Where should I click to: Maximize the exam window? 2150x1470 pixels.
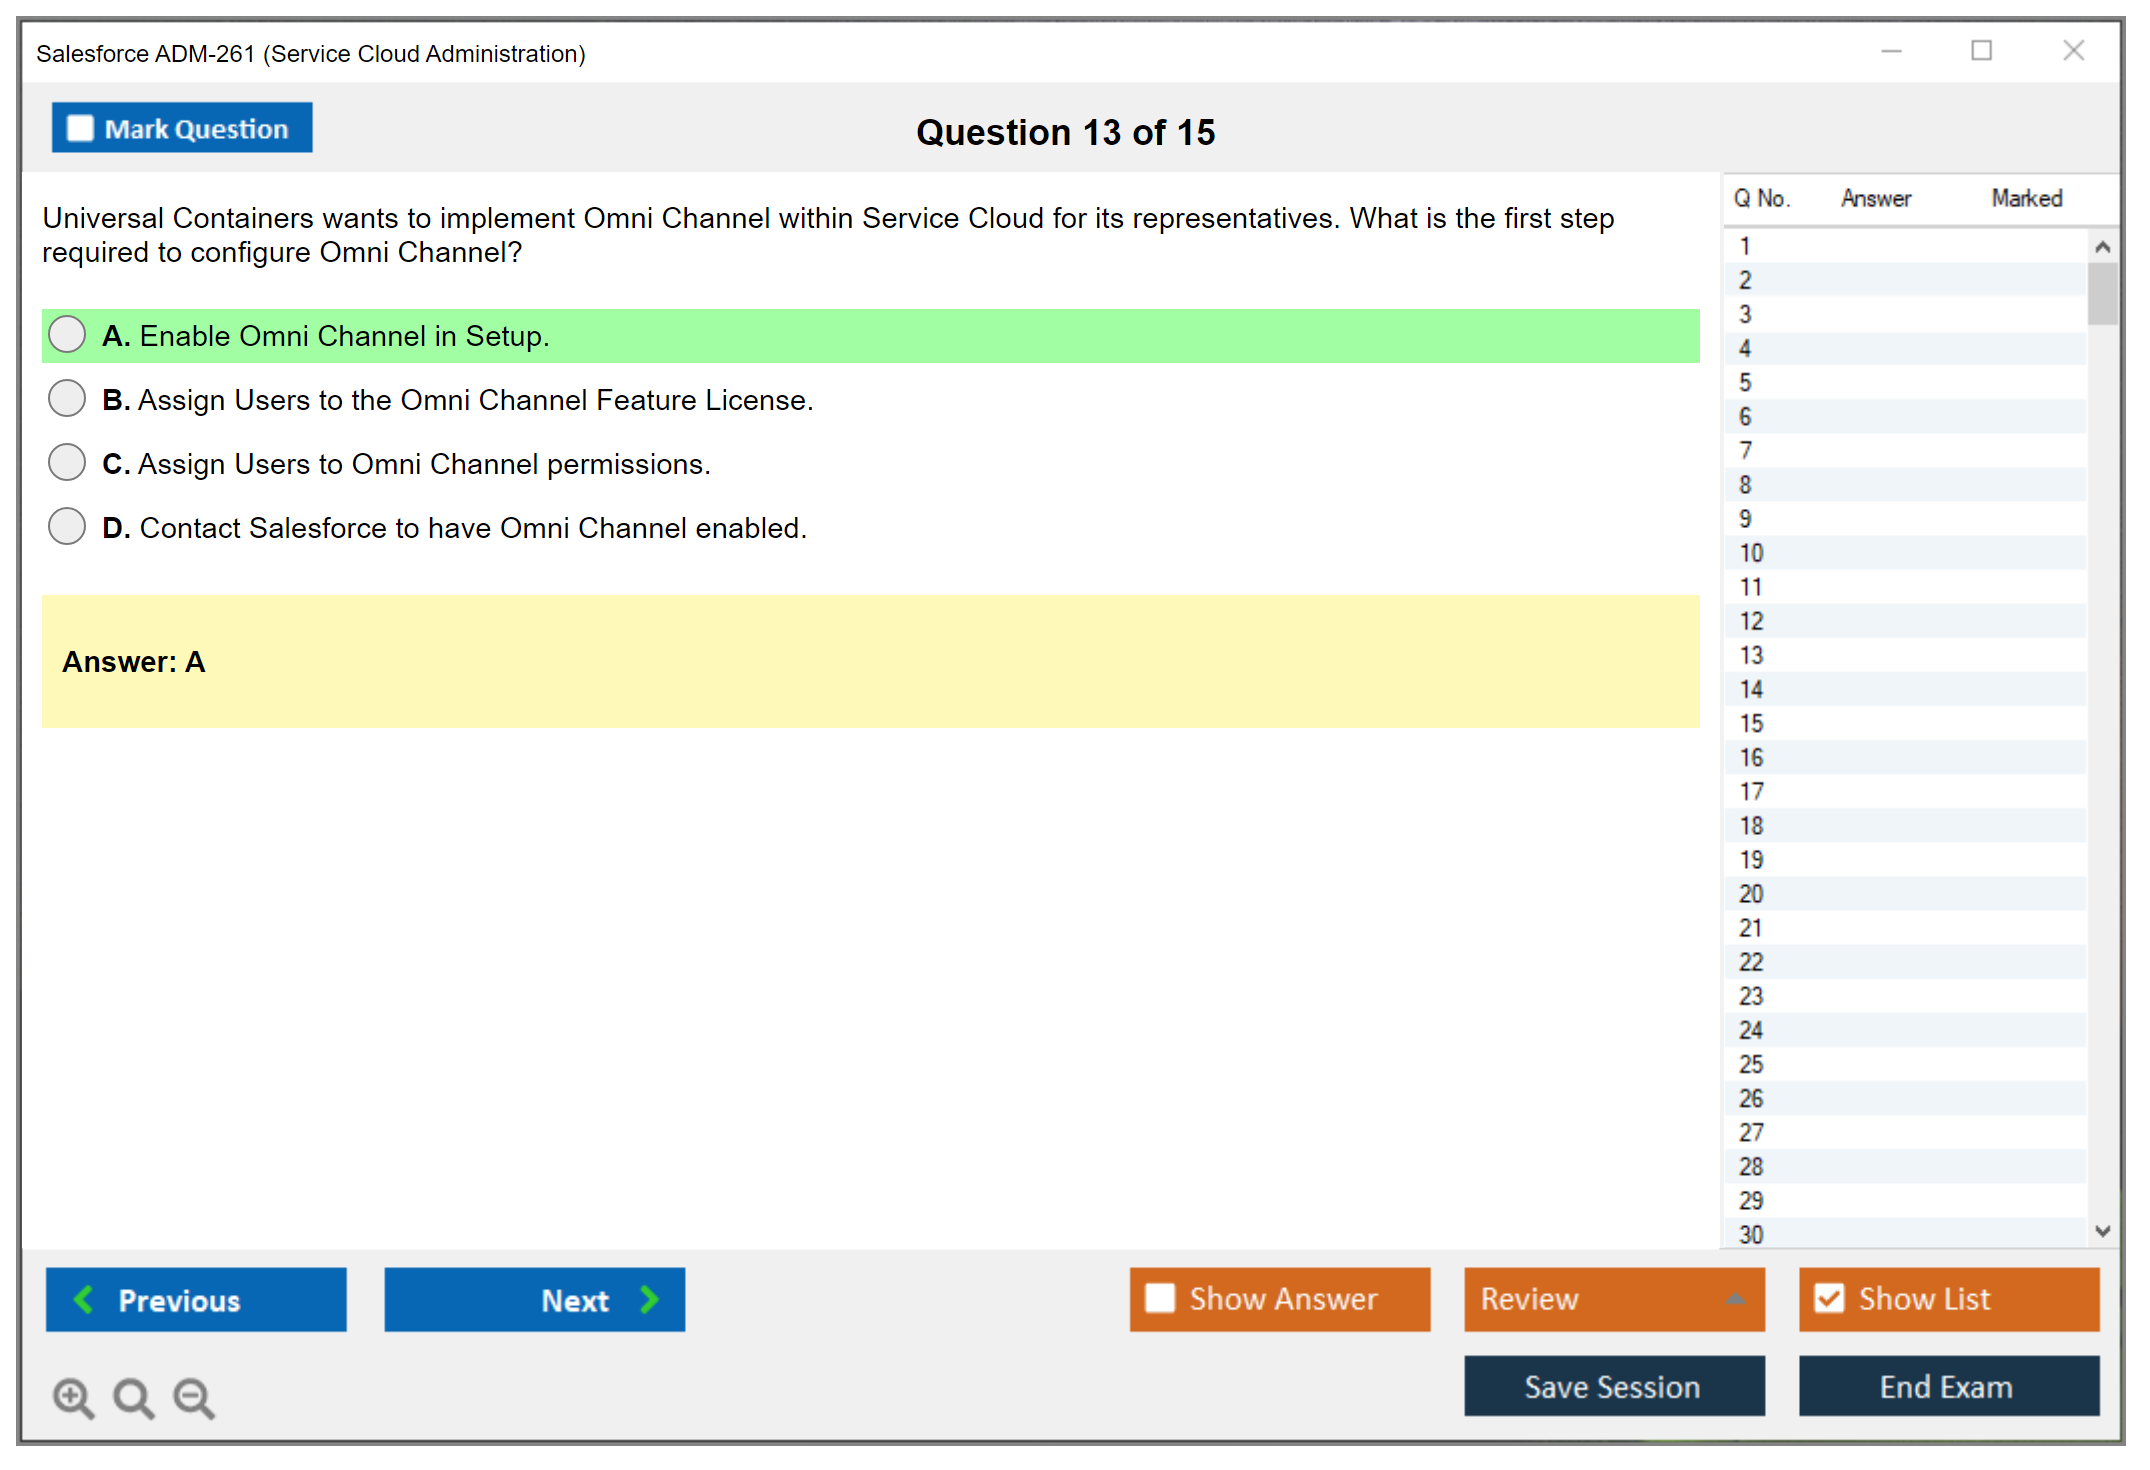1981,51
